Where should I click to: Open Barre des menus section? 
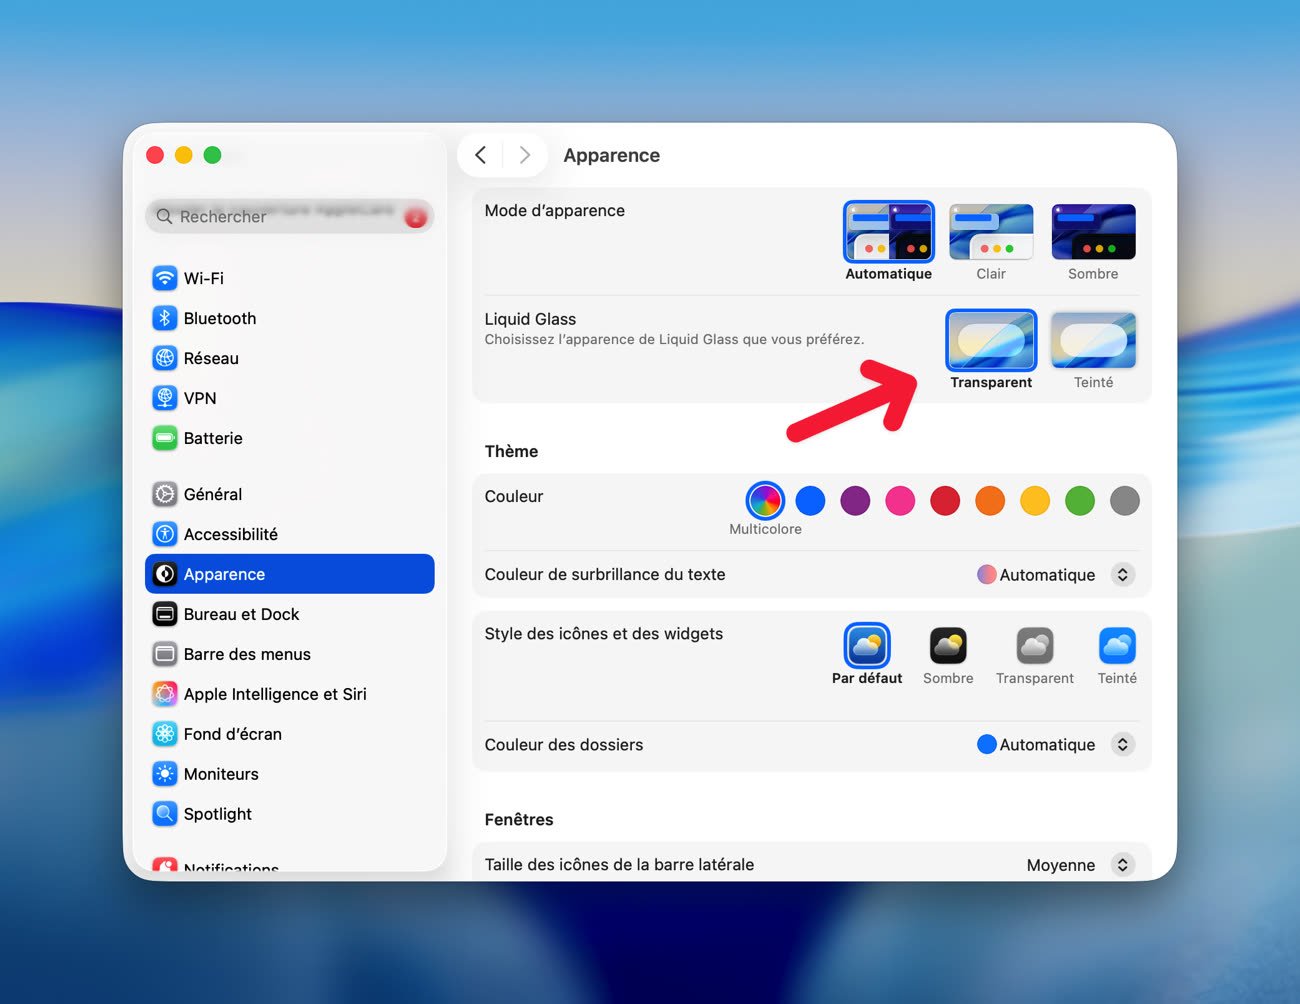click(247, 654)
